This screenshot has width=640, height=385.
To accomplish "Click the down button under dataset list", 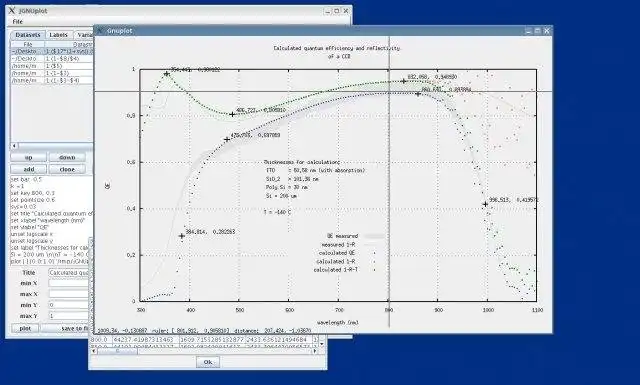I will 67,157.
